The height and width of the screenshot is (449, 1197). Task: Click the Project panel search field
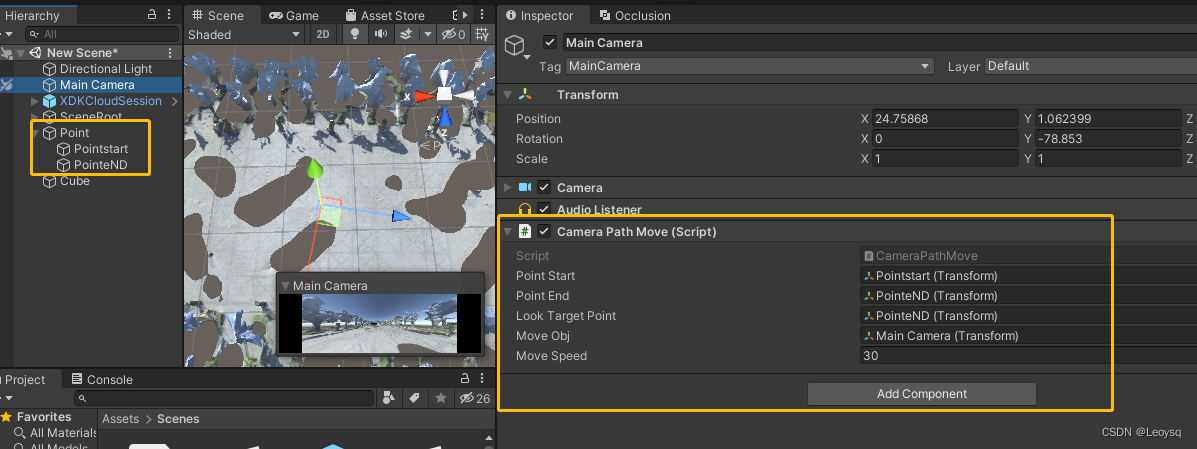point(224,399)
